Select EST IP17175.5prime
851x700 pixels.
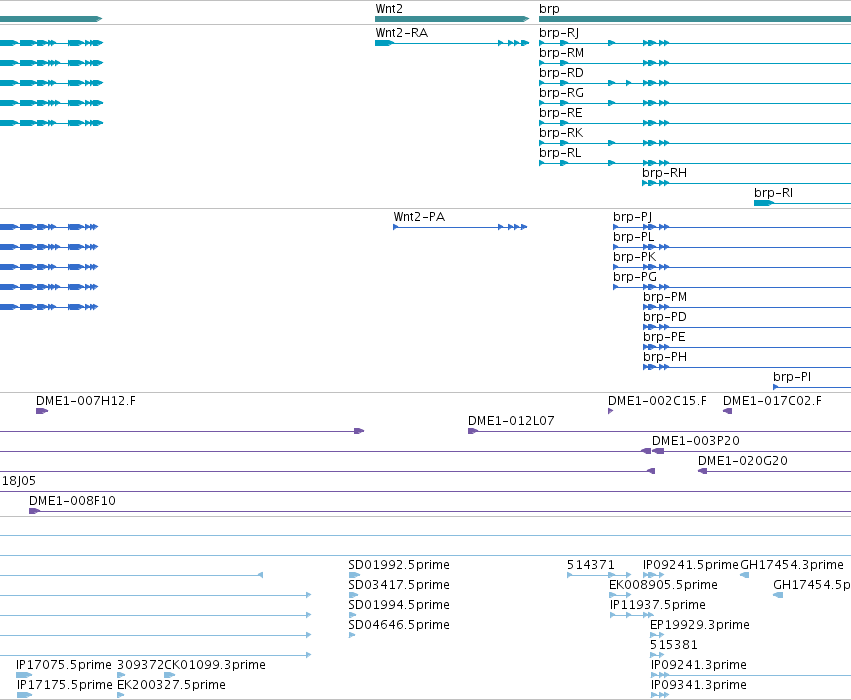[65, 685]
